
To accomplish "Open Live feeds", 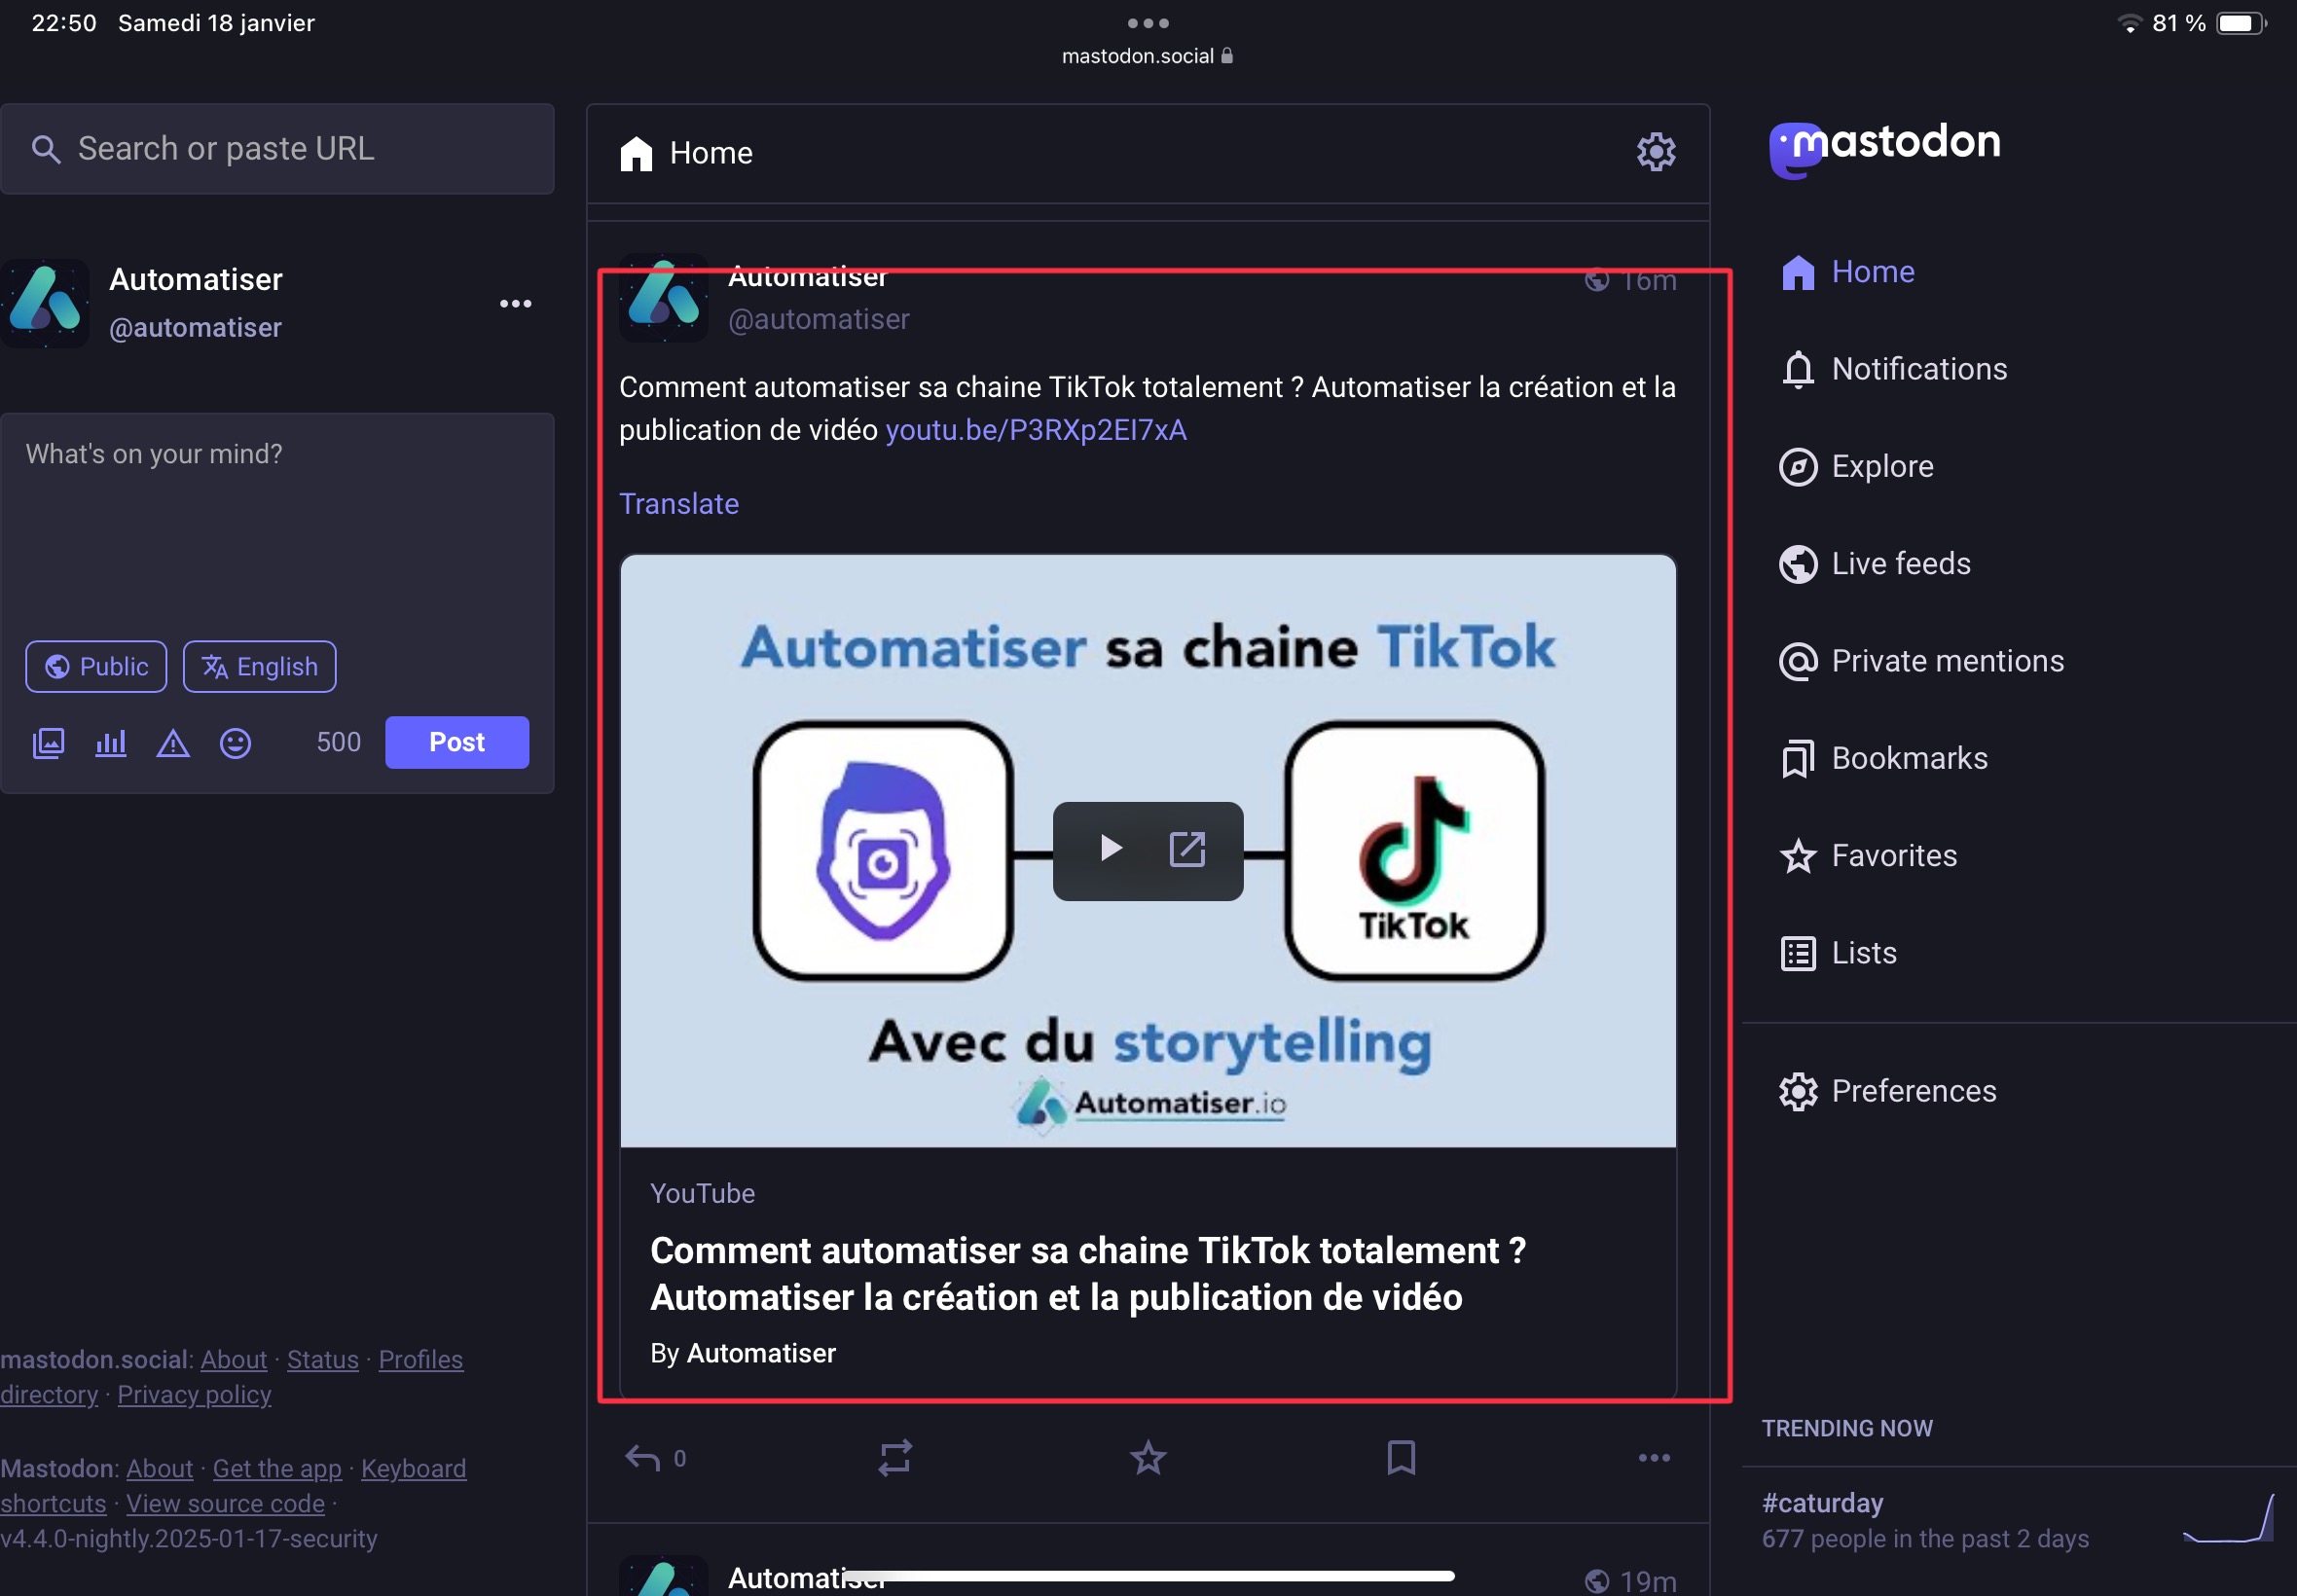I will pyautogui.click(x=1875, y=564).
